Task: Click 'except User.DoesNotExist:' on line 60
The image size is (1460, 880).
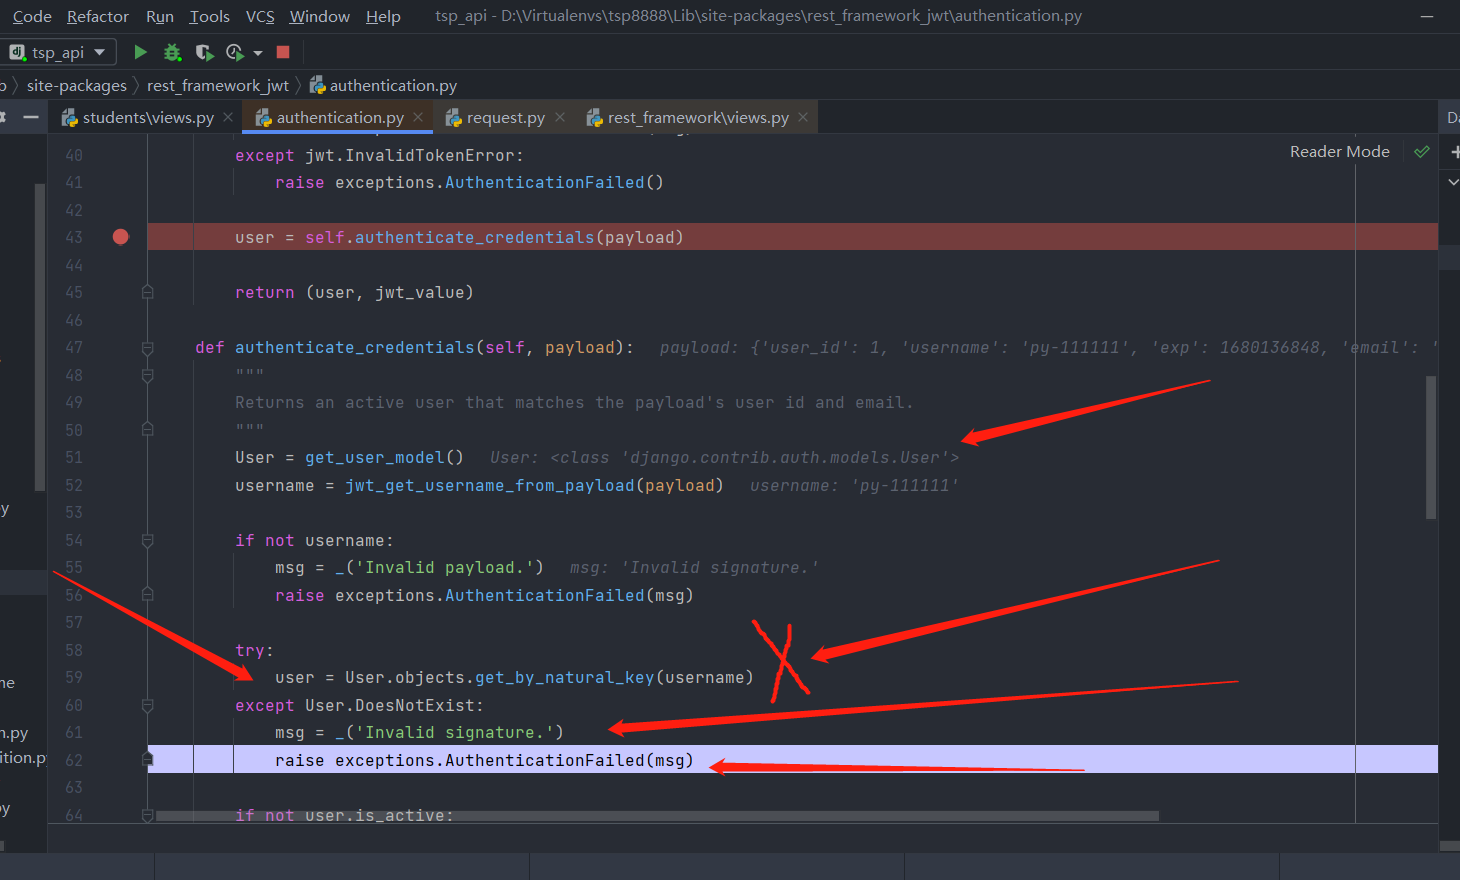Action: pos(360,705)
